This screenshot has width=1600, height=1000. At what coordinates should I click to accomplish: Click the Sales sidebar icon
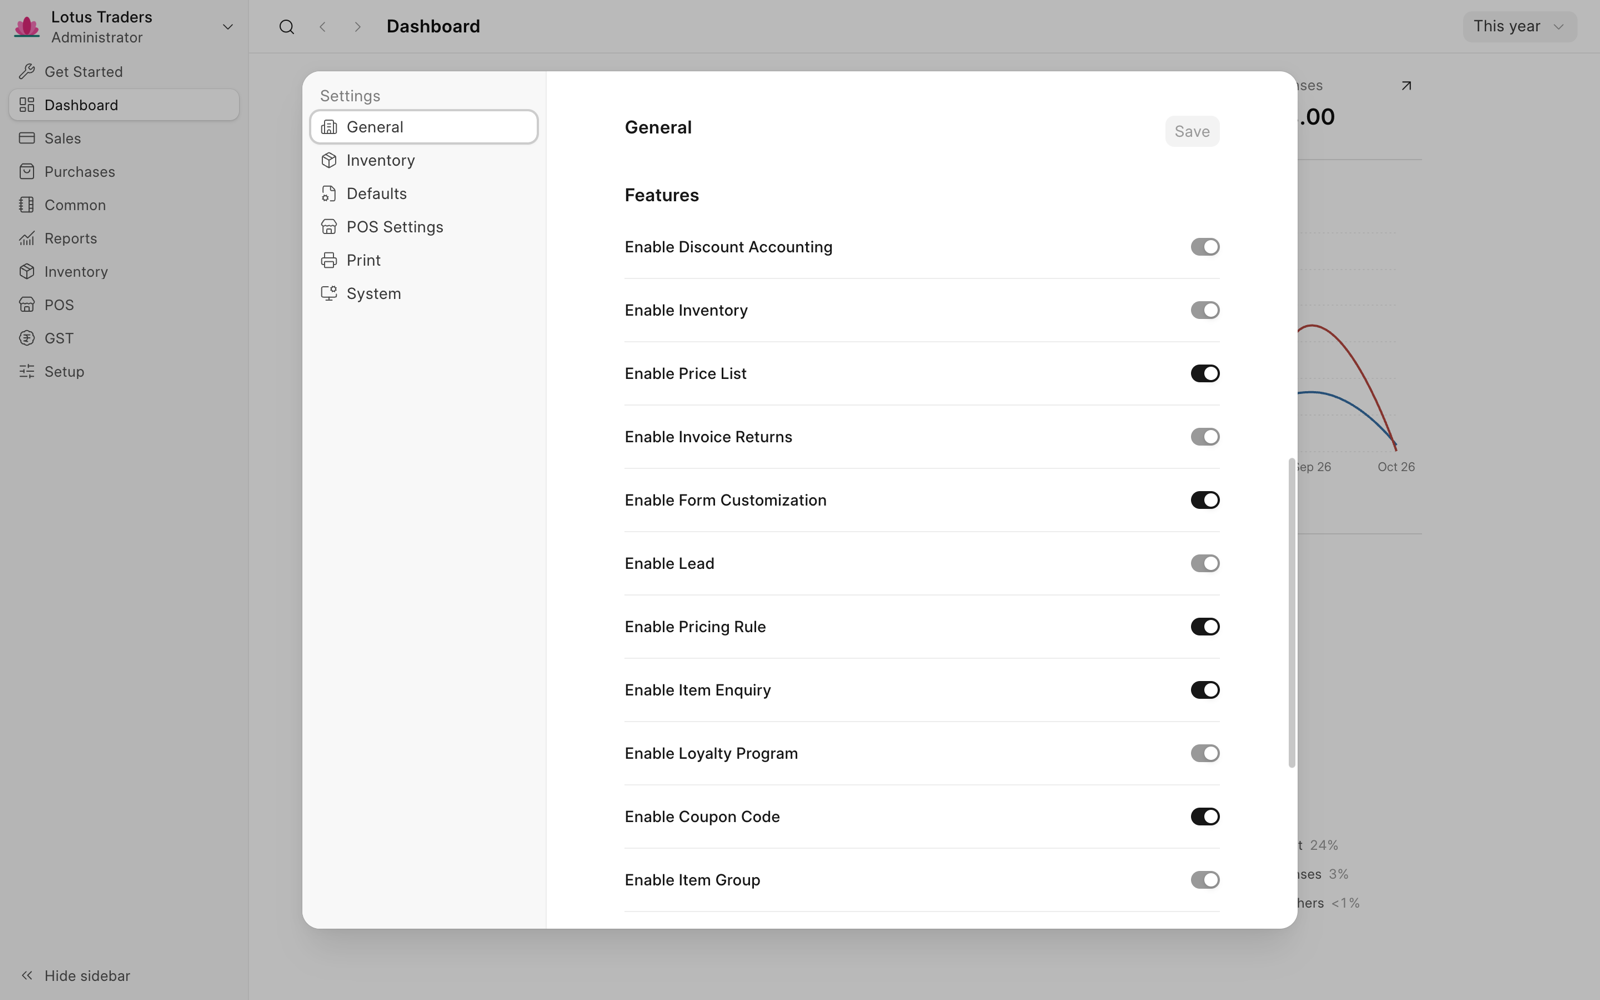tap(27, 138)
